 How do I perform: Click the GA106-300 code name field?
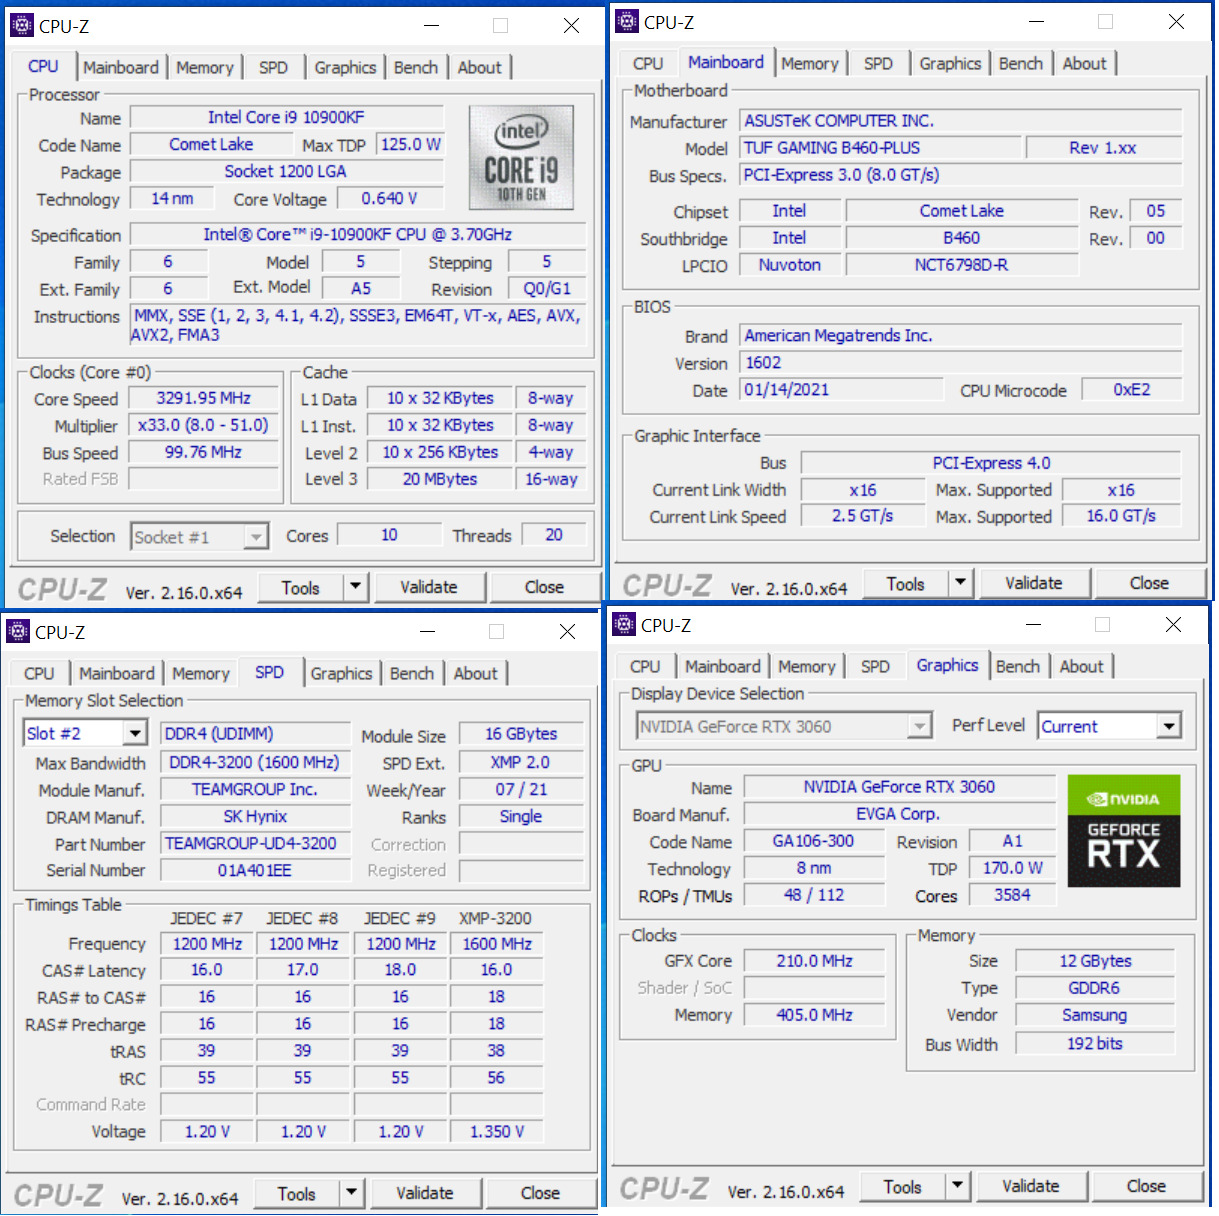click(x=814, y=841)
